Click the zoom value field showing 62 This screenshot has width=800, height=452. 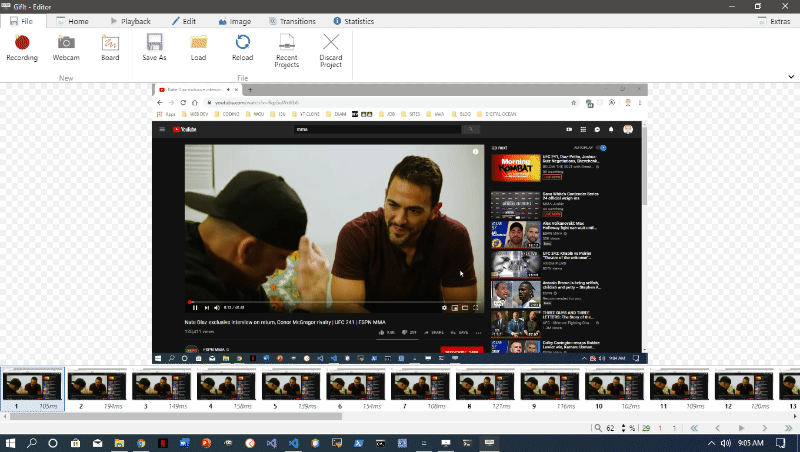pyautogui.click(x=611, y=428)
